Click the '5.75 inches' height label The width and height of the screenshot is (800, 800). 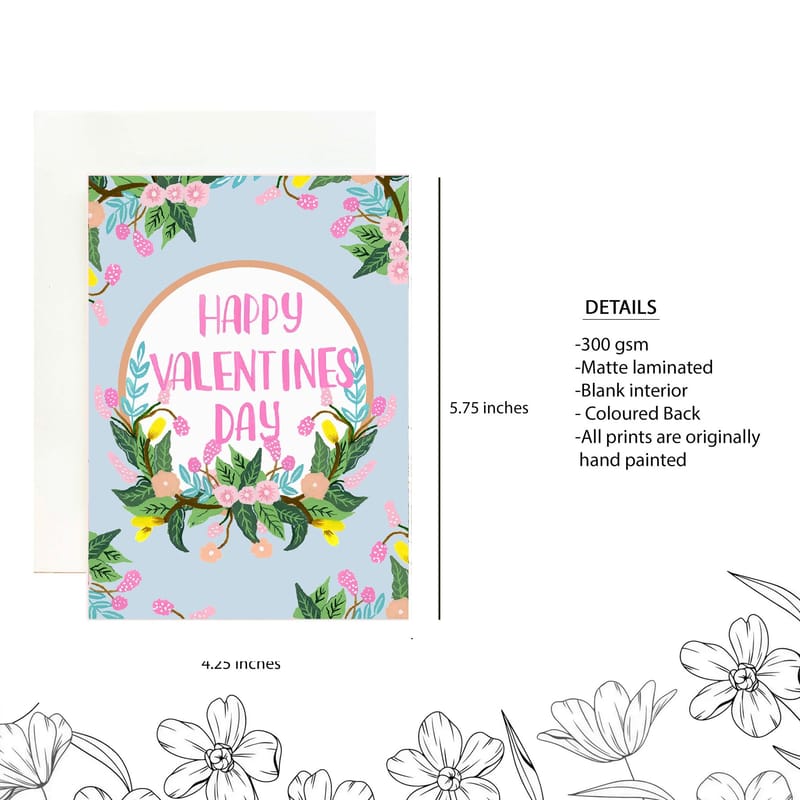pyautogui.click(x=489, y=408)
